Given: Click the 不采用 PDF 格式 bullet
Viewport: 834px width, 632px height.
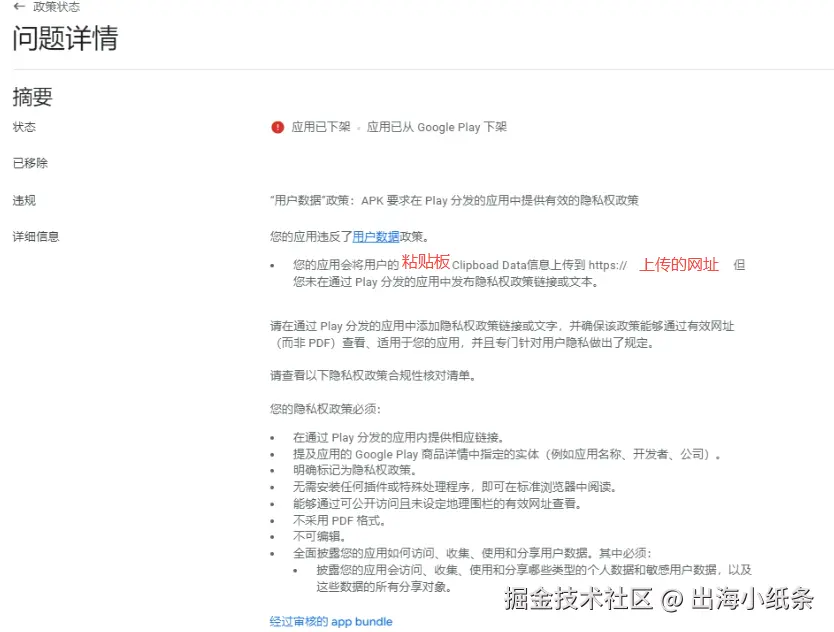Looking at the screenshot, I should (339, 520).
